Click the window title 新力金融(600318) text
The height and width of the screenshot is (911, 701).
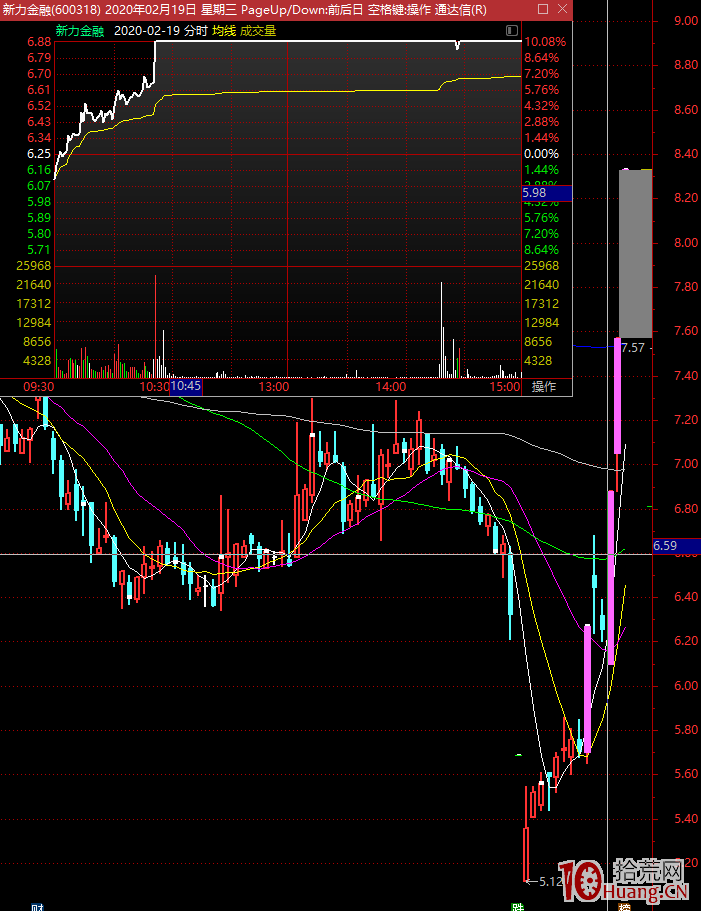[x=51, y=9]
